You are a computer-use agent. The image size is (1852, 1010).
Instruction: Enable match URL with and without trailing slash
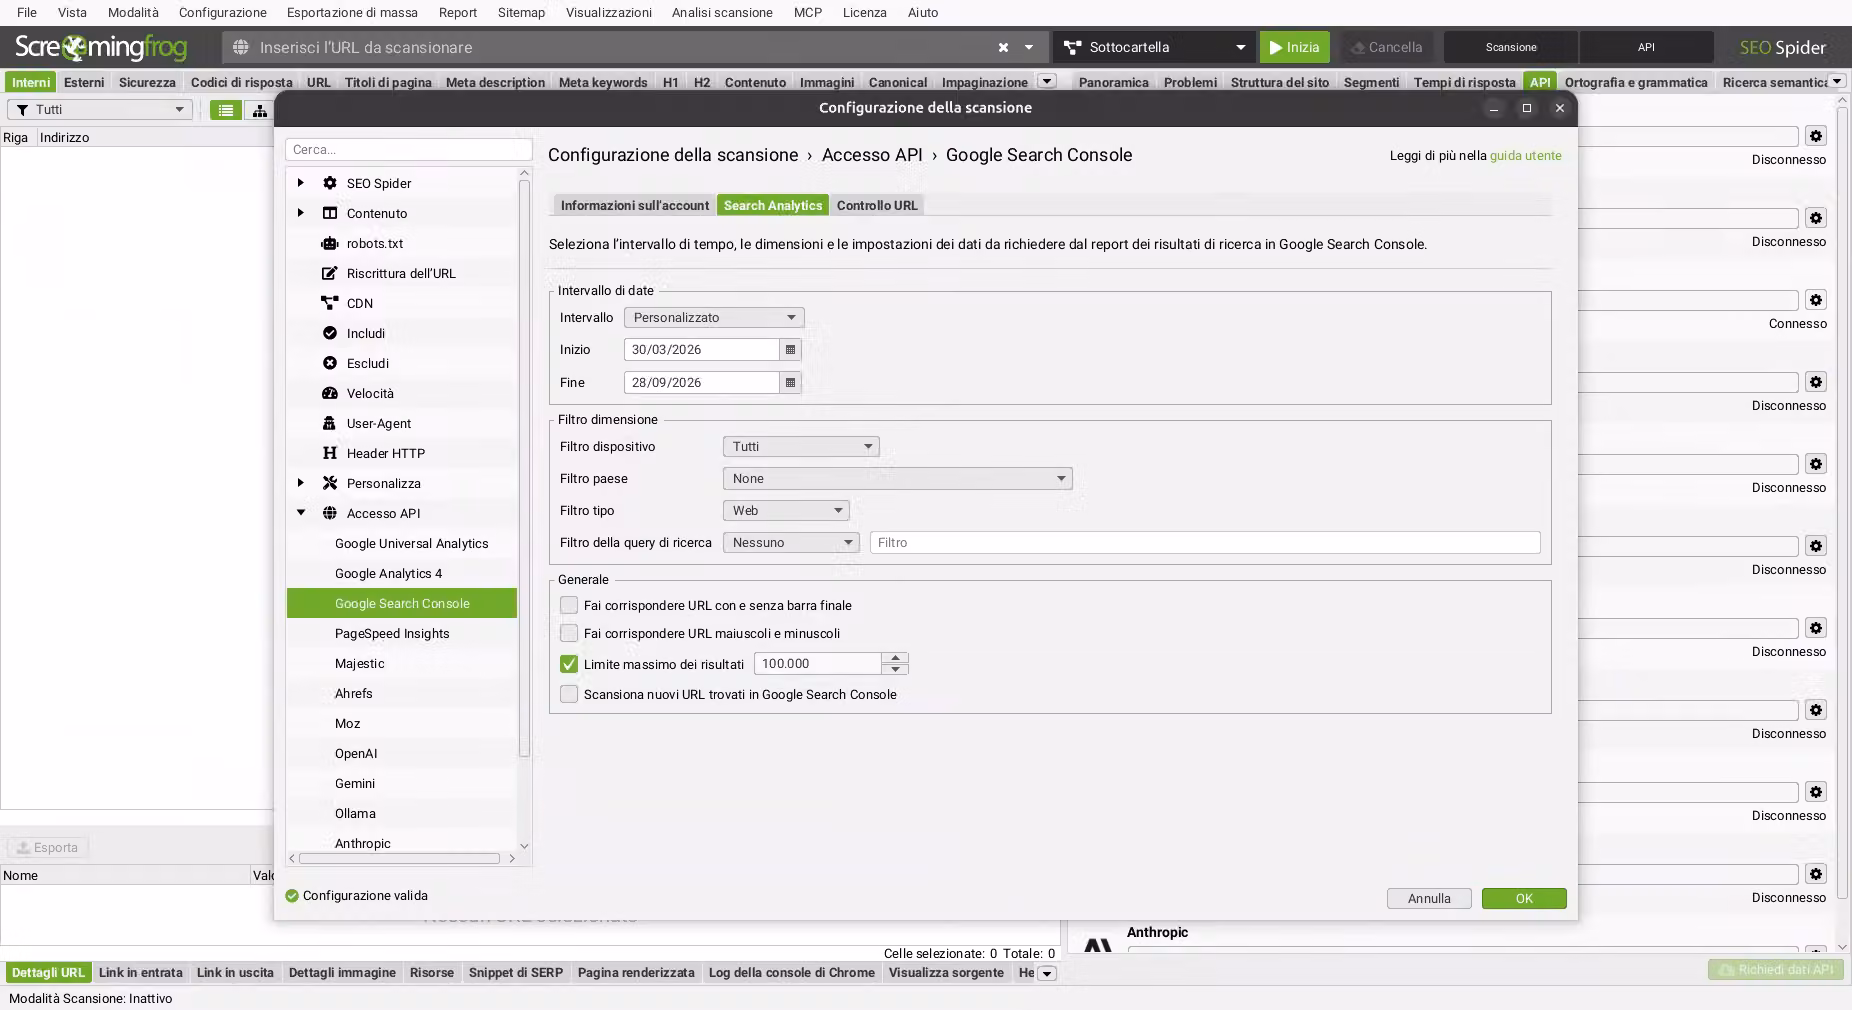coord(569,605)
